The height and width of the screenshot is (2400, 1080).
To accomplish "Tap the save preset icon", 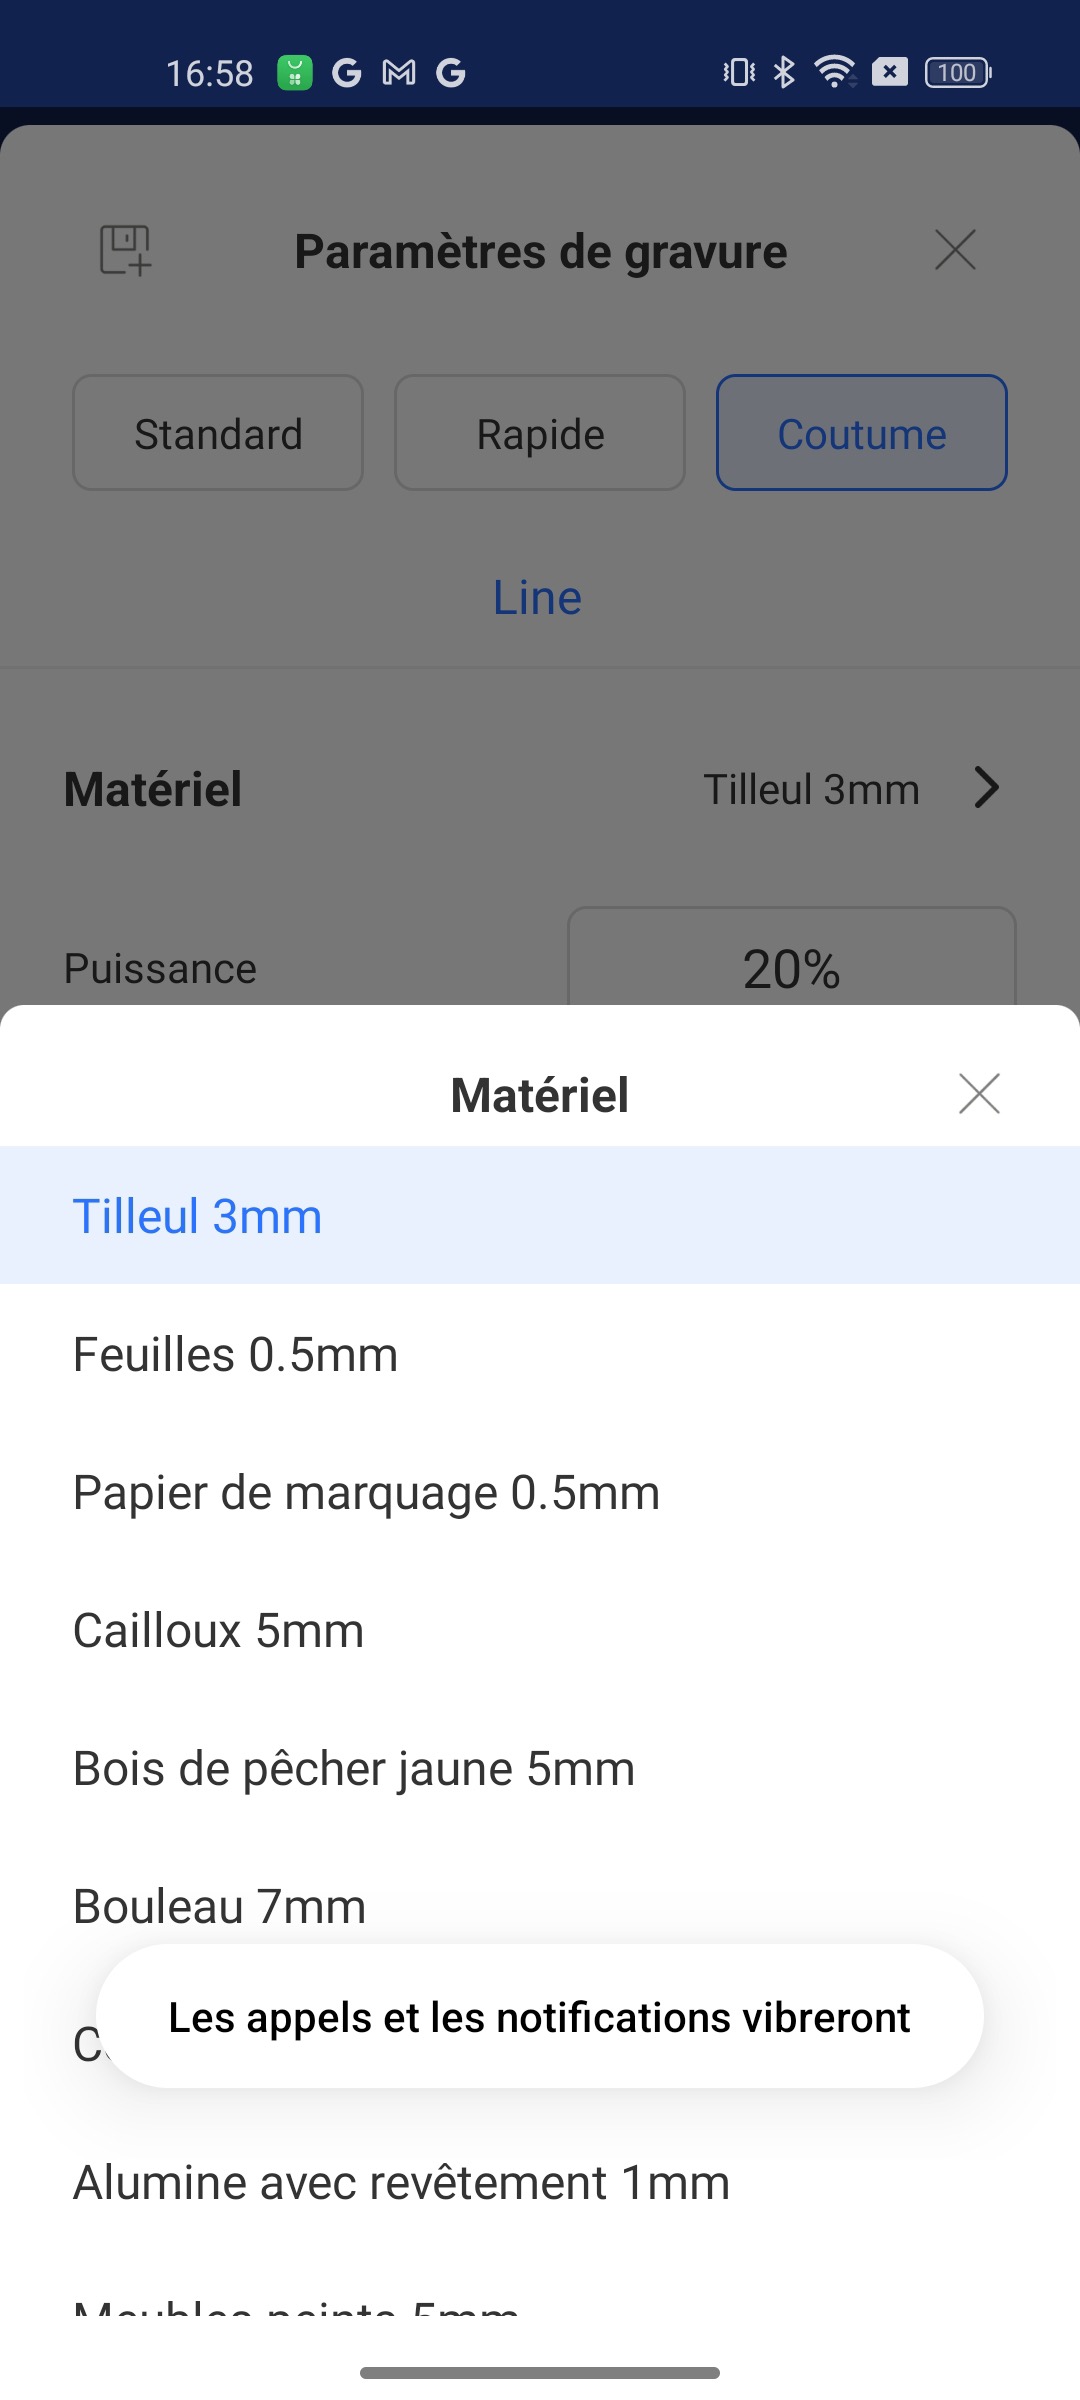I will (125, 250).
